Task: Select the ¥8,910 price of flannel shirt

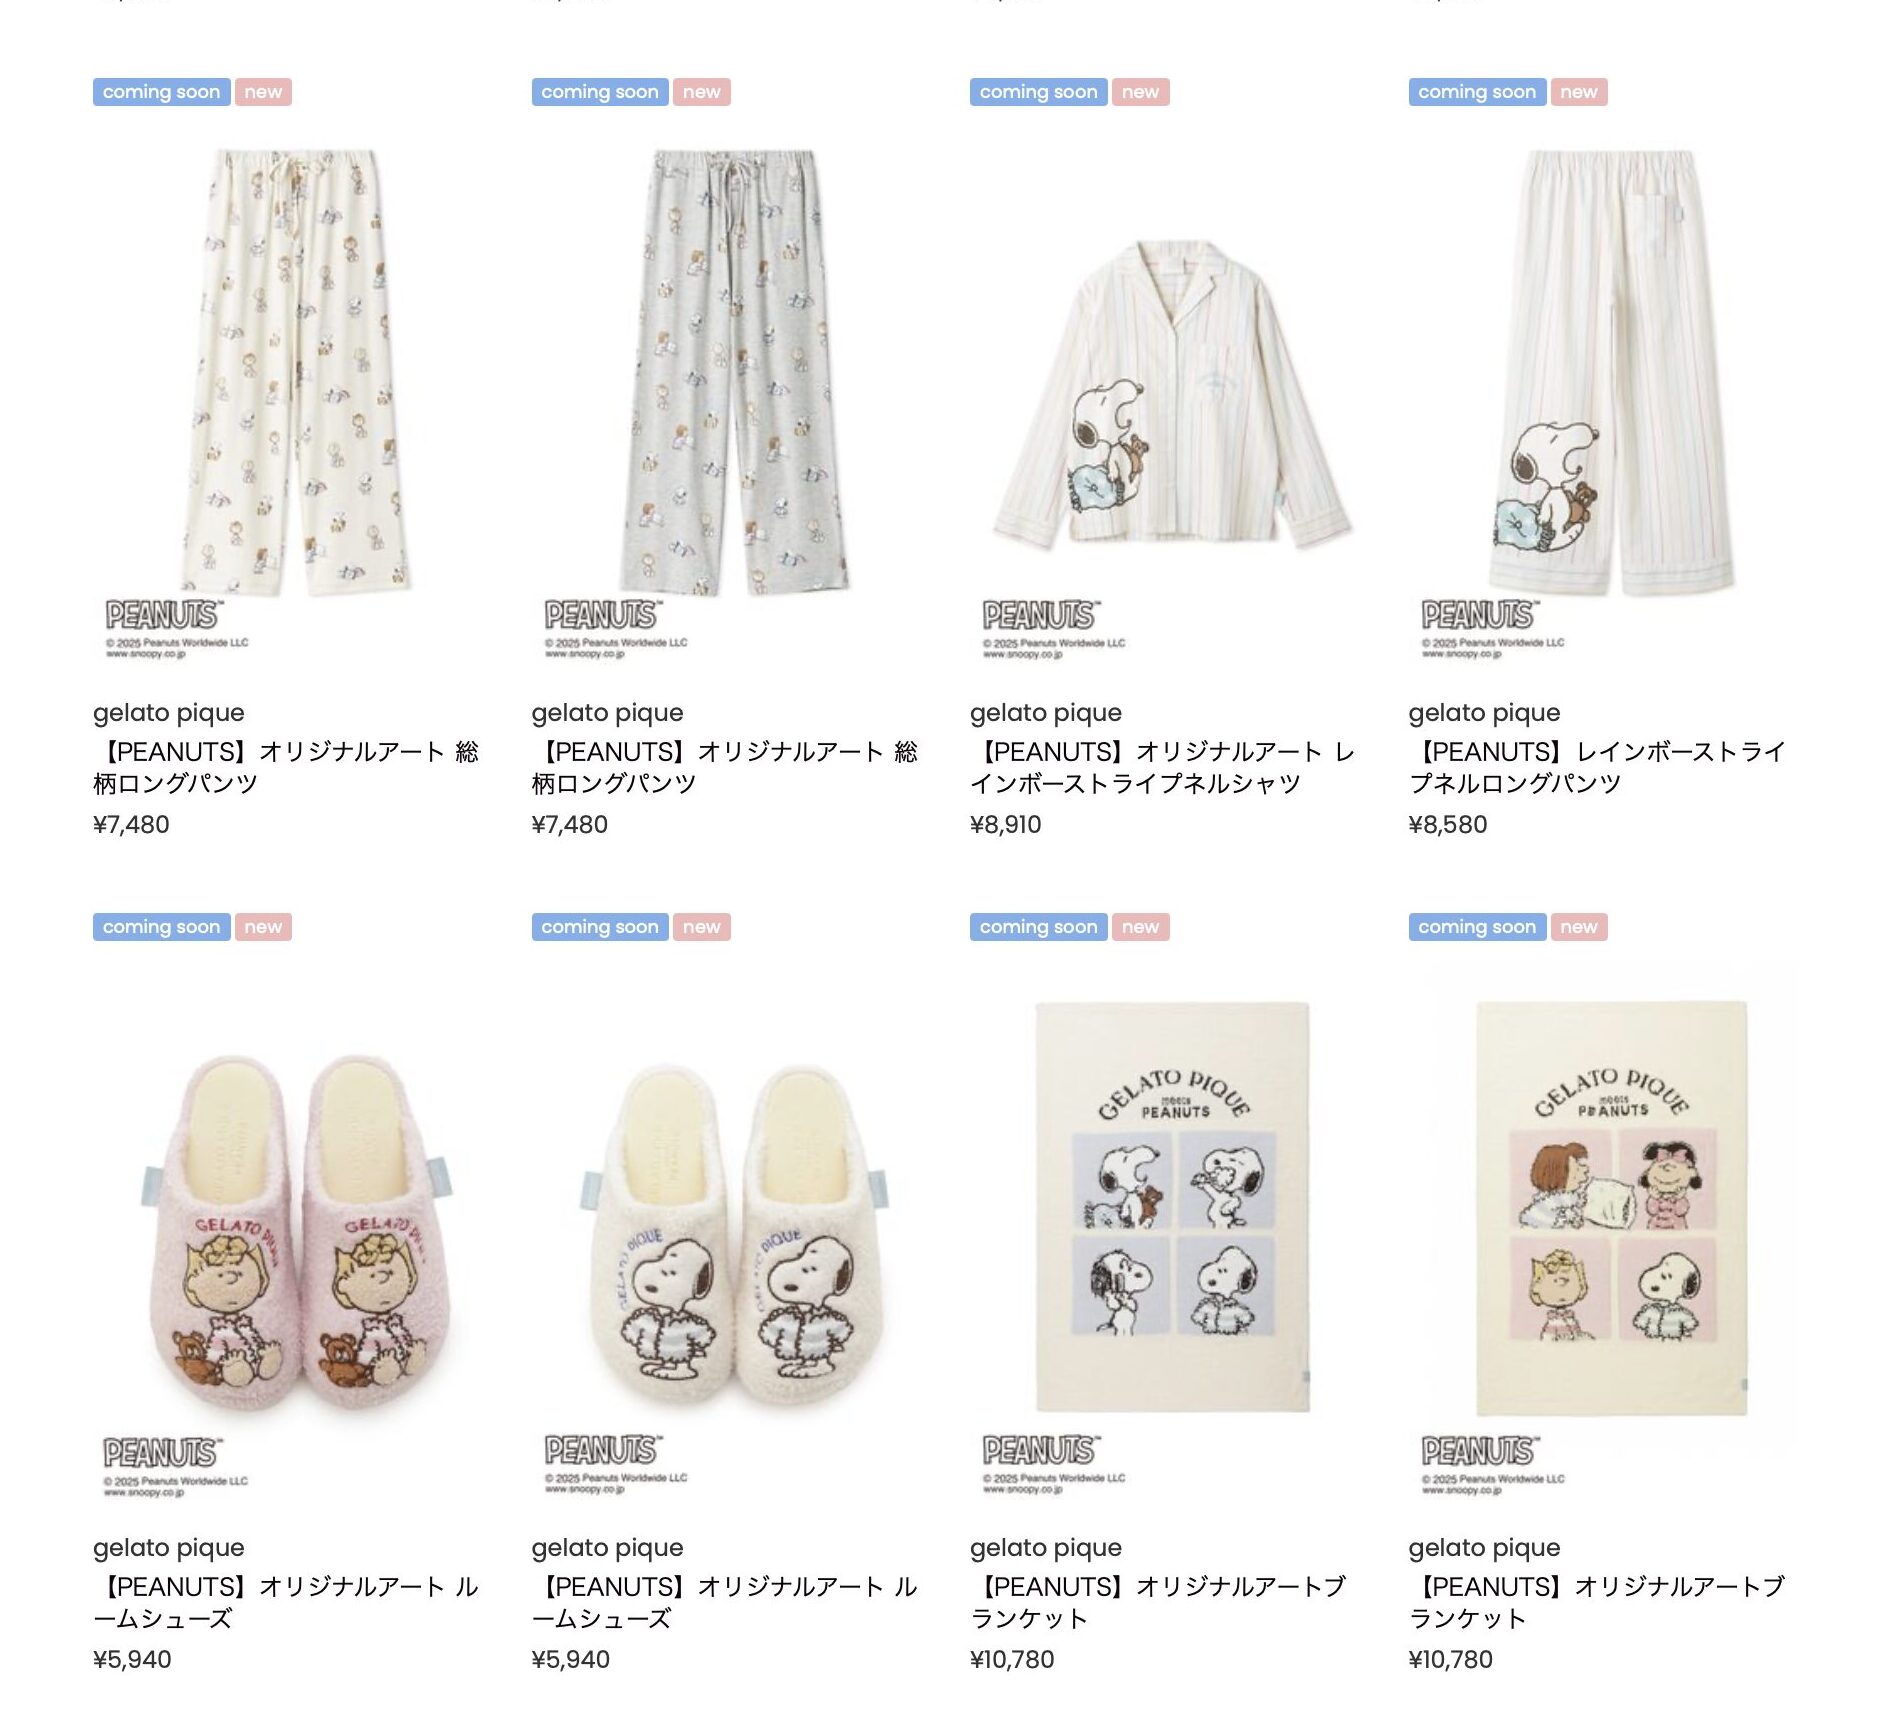Action: 1005,825
